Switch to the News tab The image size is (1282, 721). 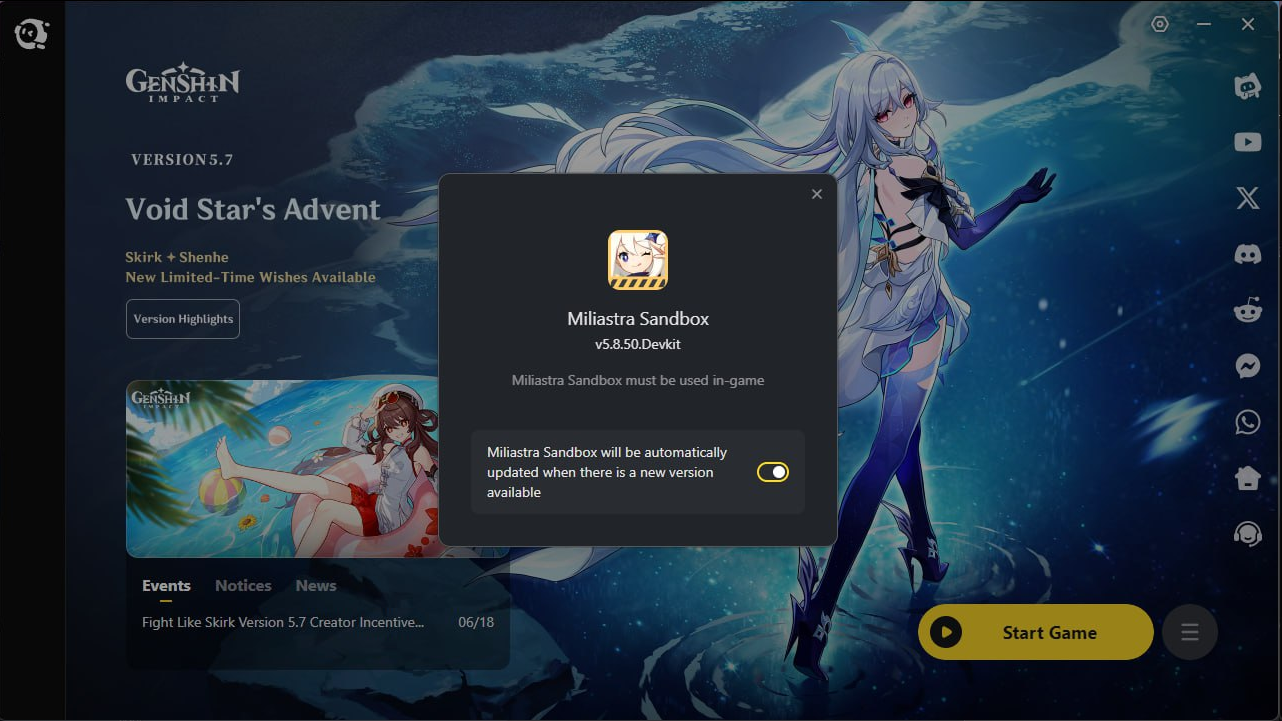click(316, 586)
